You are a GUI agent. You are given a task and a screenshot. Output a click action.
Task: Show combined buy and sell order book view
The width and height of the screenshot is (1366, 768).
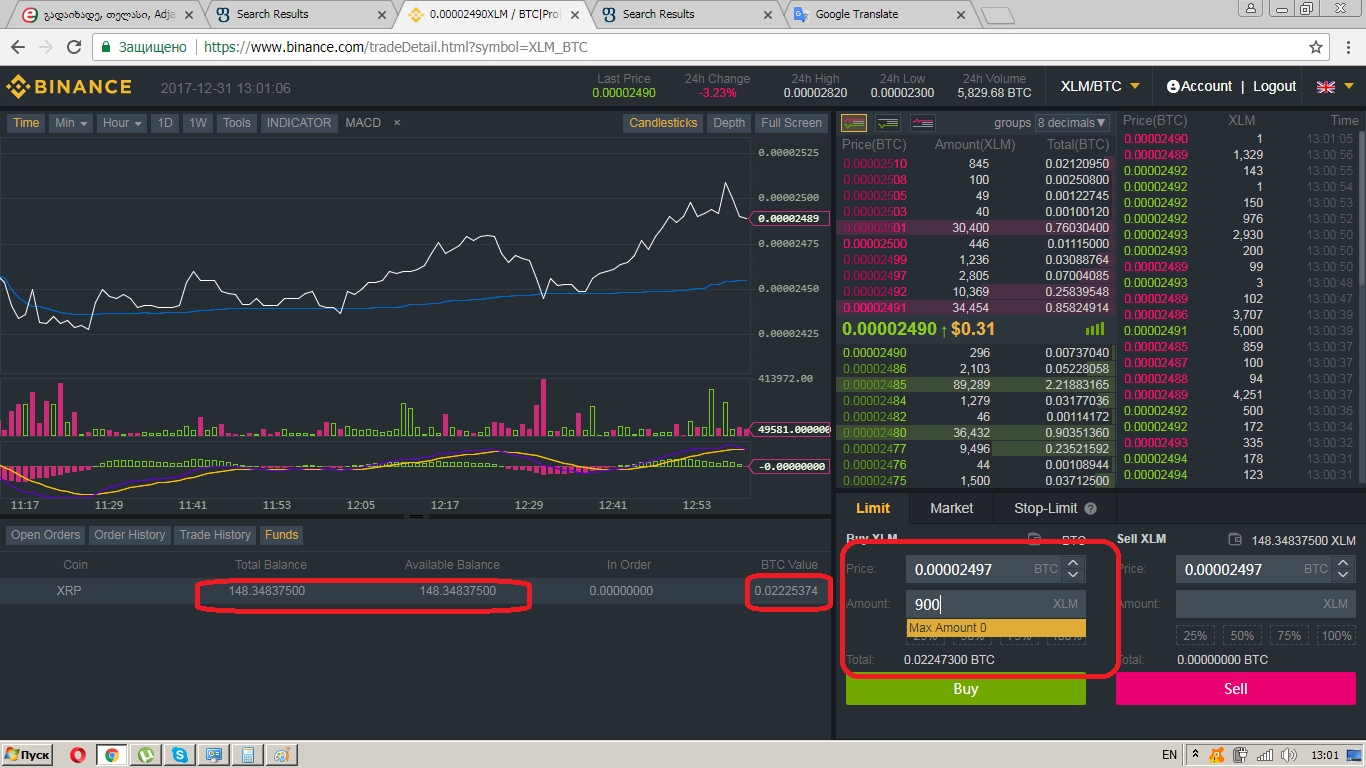click(x=854, y=123)
